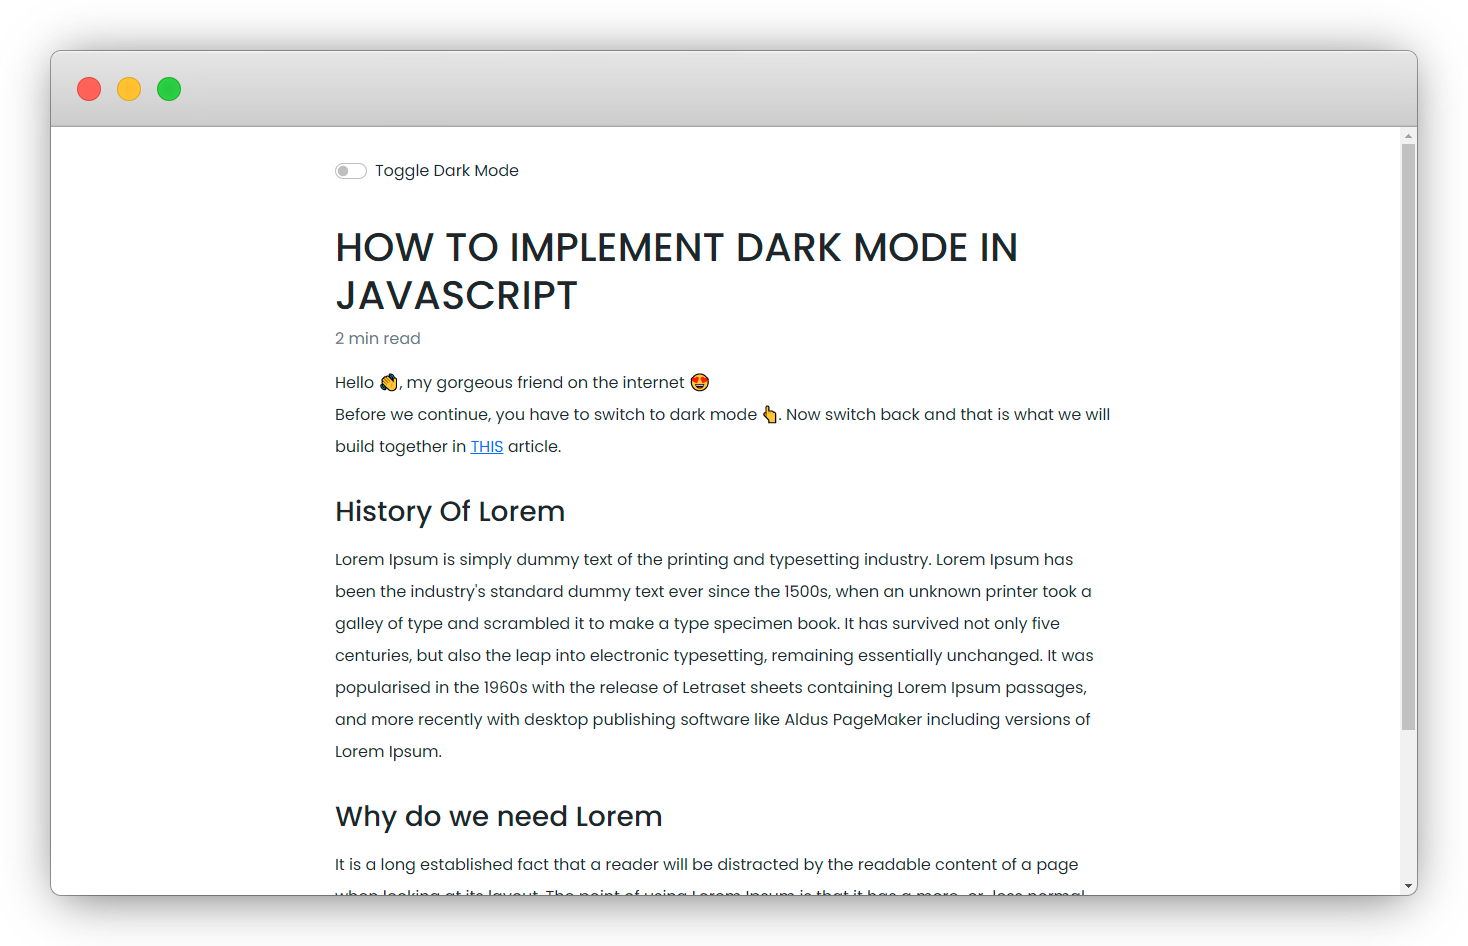Click the paragraph starting 'Lorem Ipsum is simply'

pyautogui.click(x=714, y=655)
